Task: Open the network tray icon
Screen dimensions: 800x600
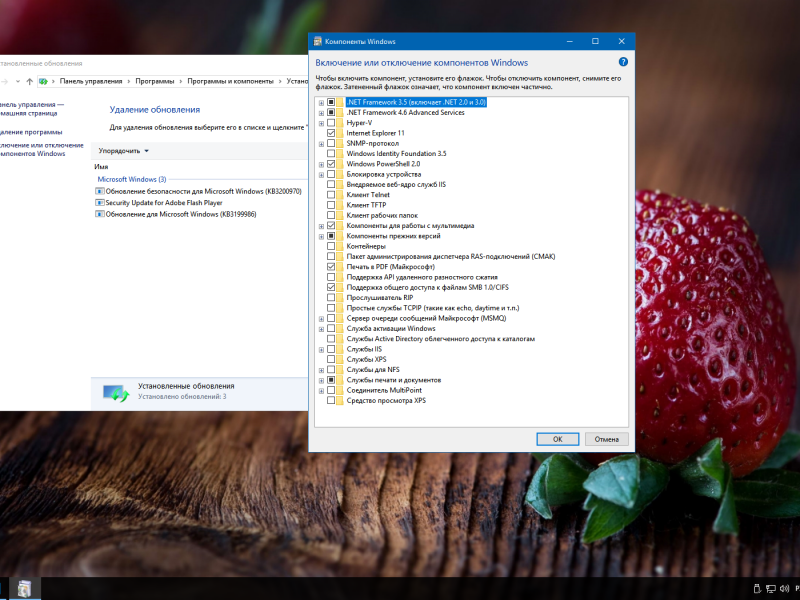Action: pyautogui.click(x=770, y=589)
